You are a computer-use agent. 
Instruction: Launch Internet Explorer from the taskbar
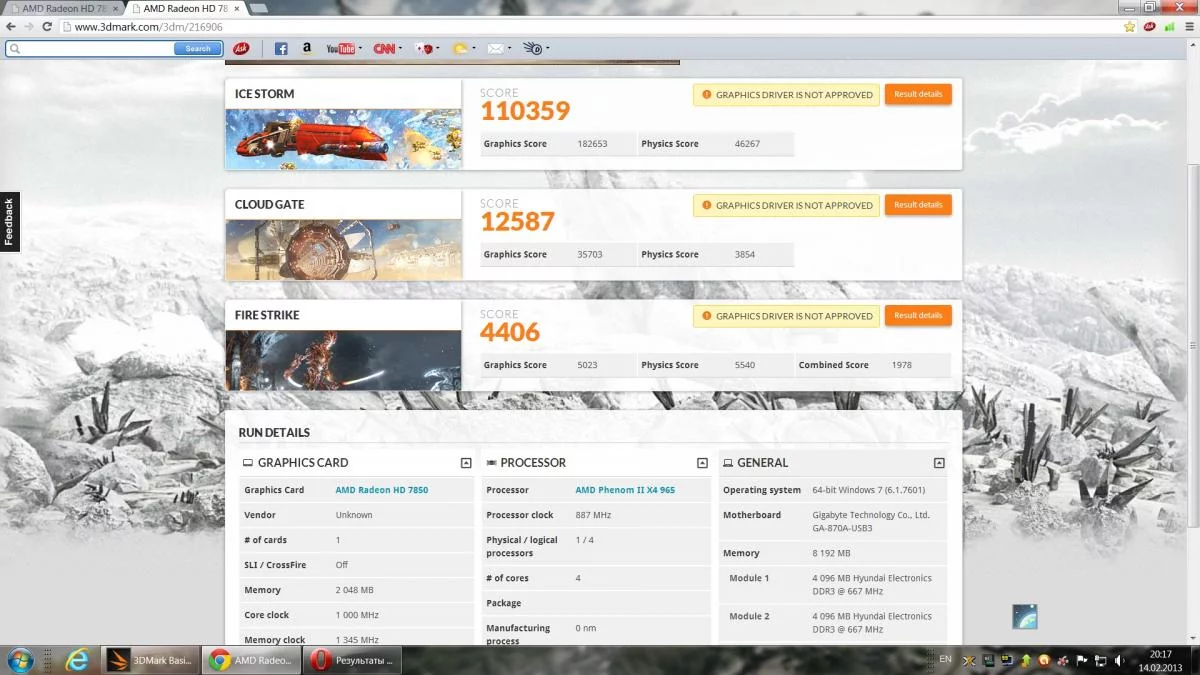[x=77, y=660]
